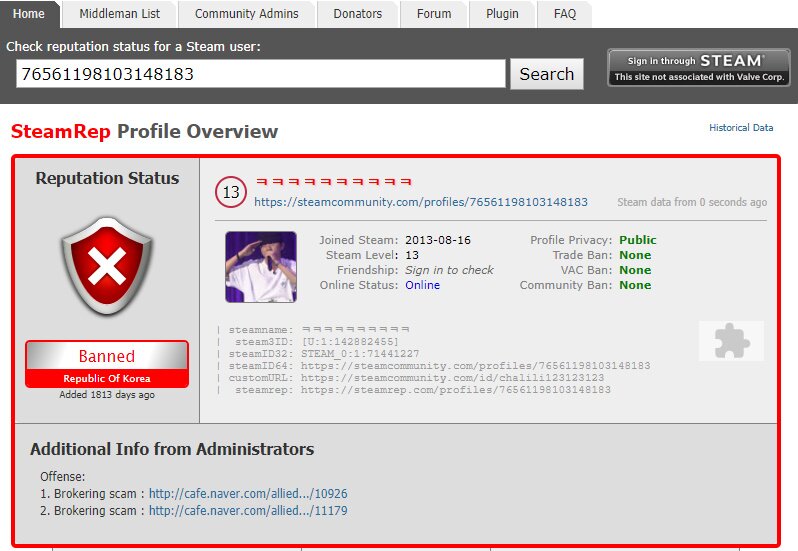Click 'Steam data from 0 seconds ago' text
This screenshot has height=551, width=798.
click(x=692, y=202)
